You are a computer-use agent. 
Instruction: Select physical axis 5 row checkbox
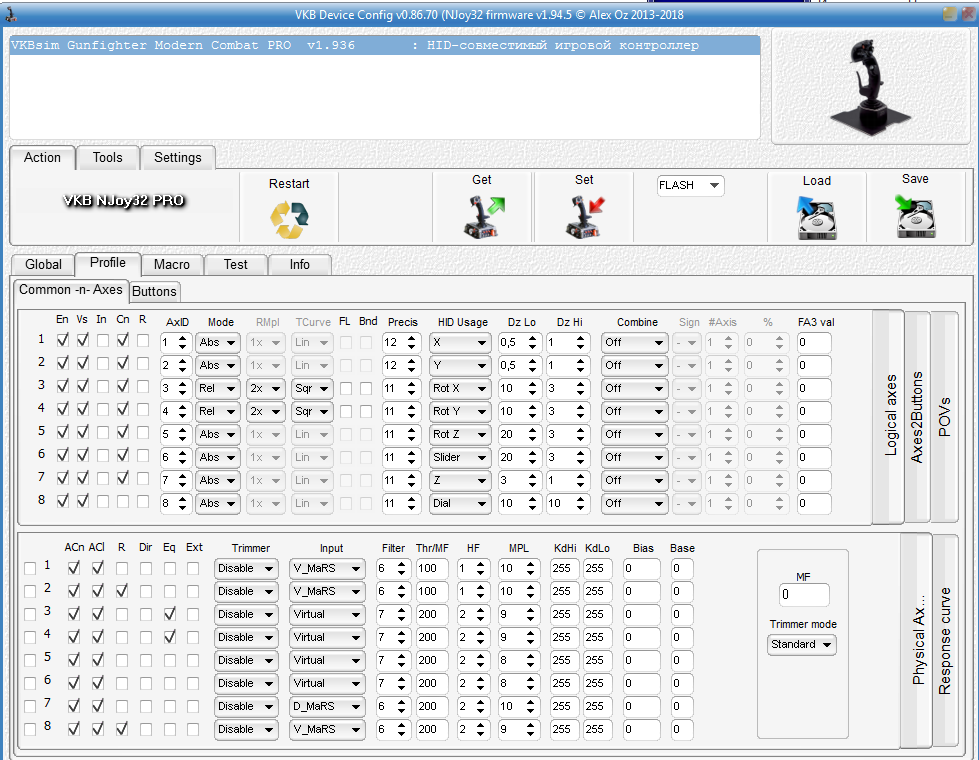[29, 661]
